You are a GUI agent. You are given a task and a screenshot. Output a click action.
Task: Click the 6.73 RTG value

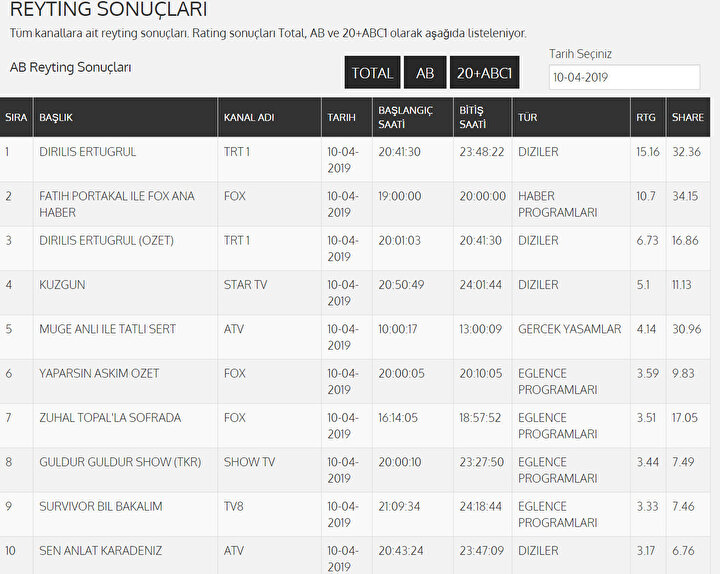point(647,241)
